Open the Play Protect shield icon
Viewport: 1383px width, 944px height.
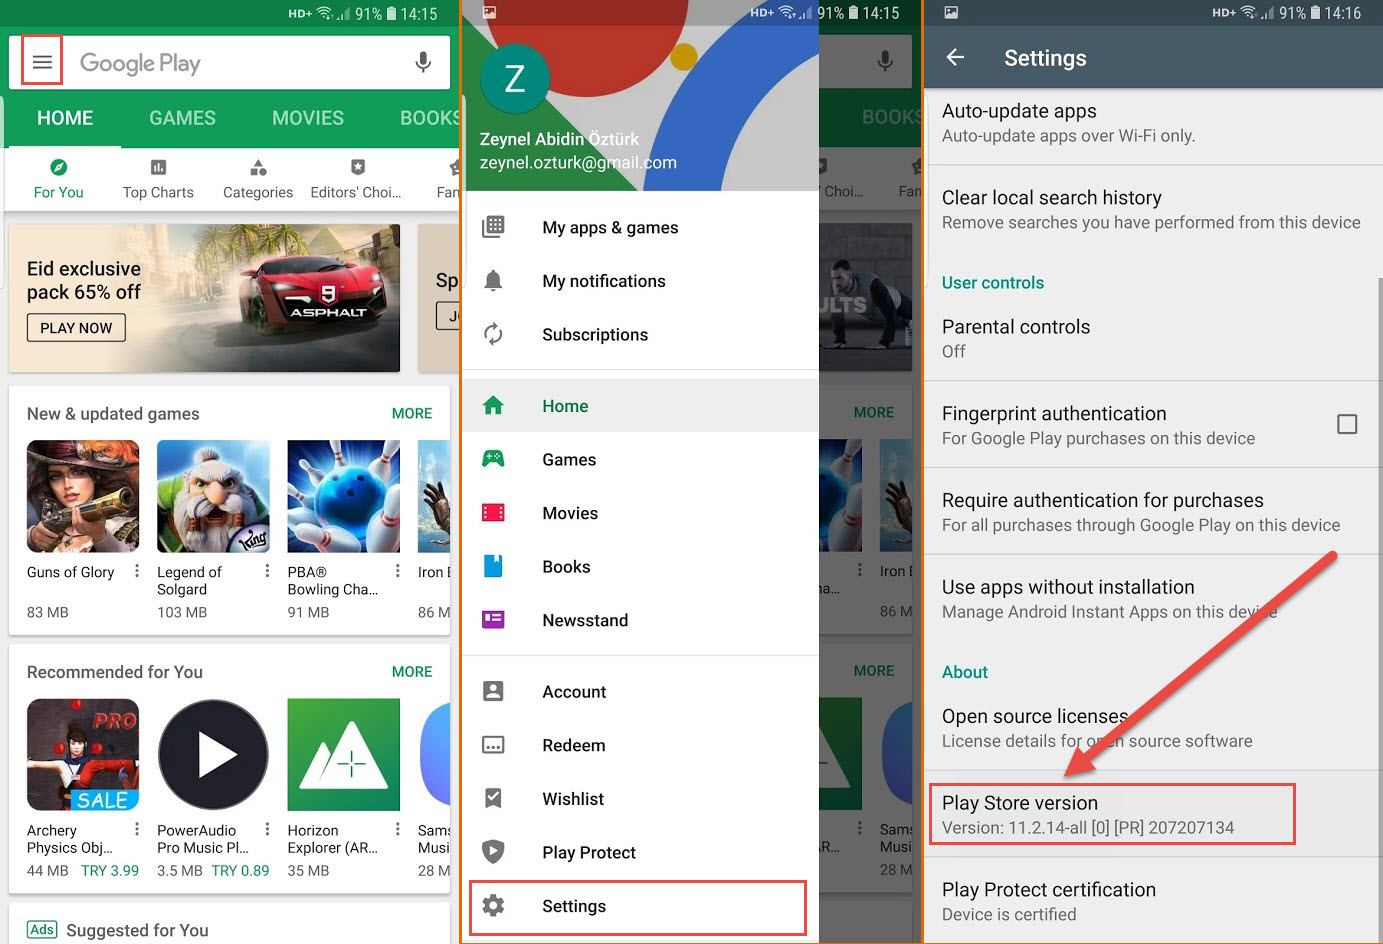coord(493,852)
